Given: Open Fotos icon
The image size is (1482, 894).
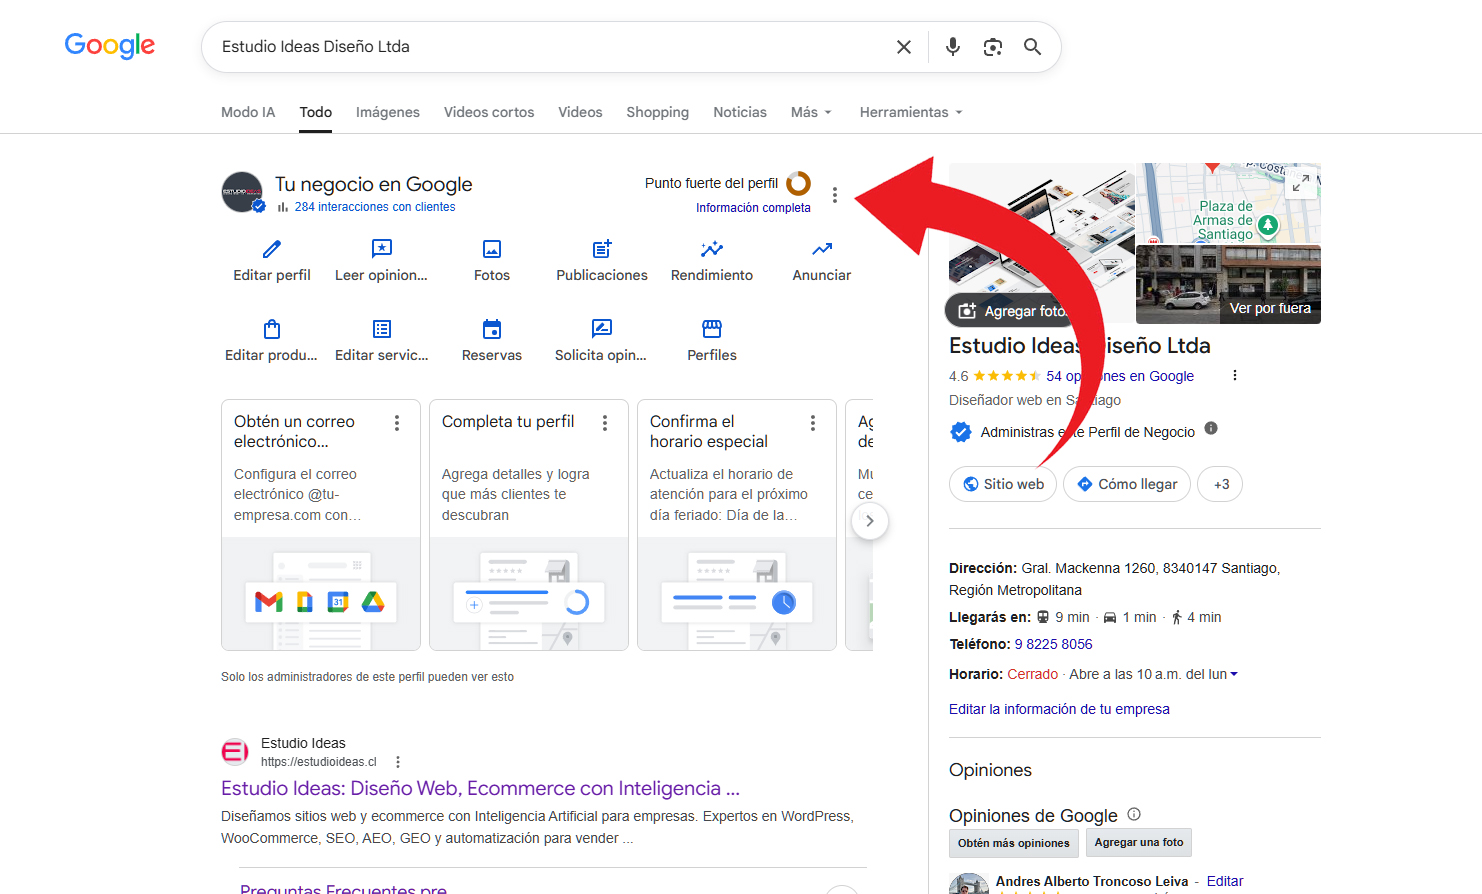Looking at the screenshot, I should click(492, 249).
